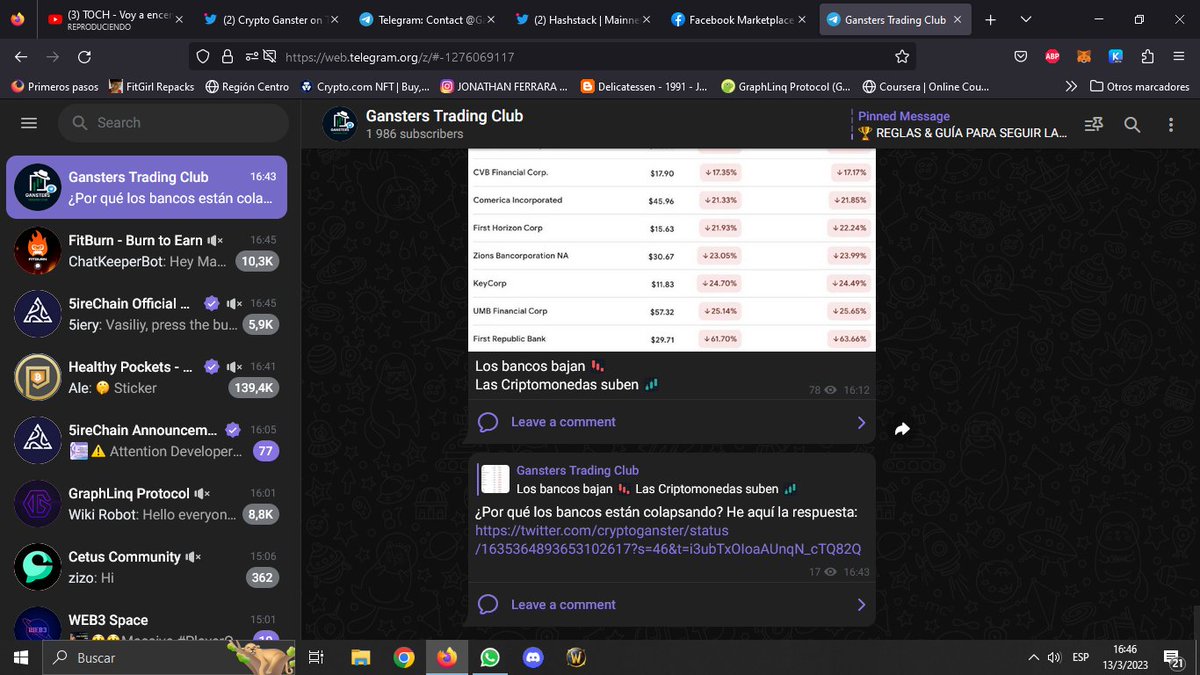Image resolution: width=1200 pixels, height=675 pixels.
Task: Show more bookmarks with the chevron
Action: coord(1071,87)
